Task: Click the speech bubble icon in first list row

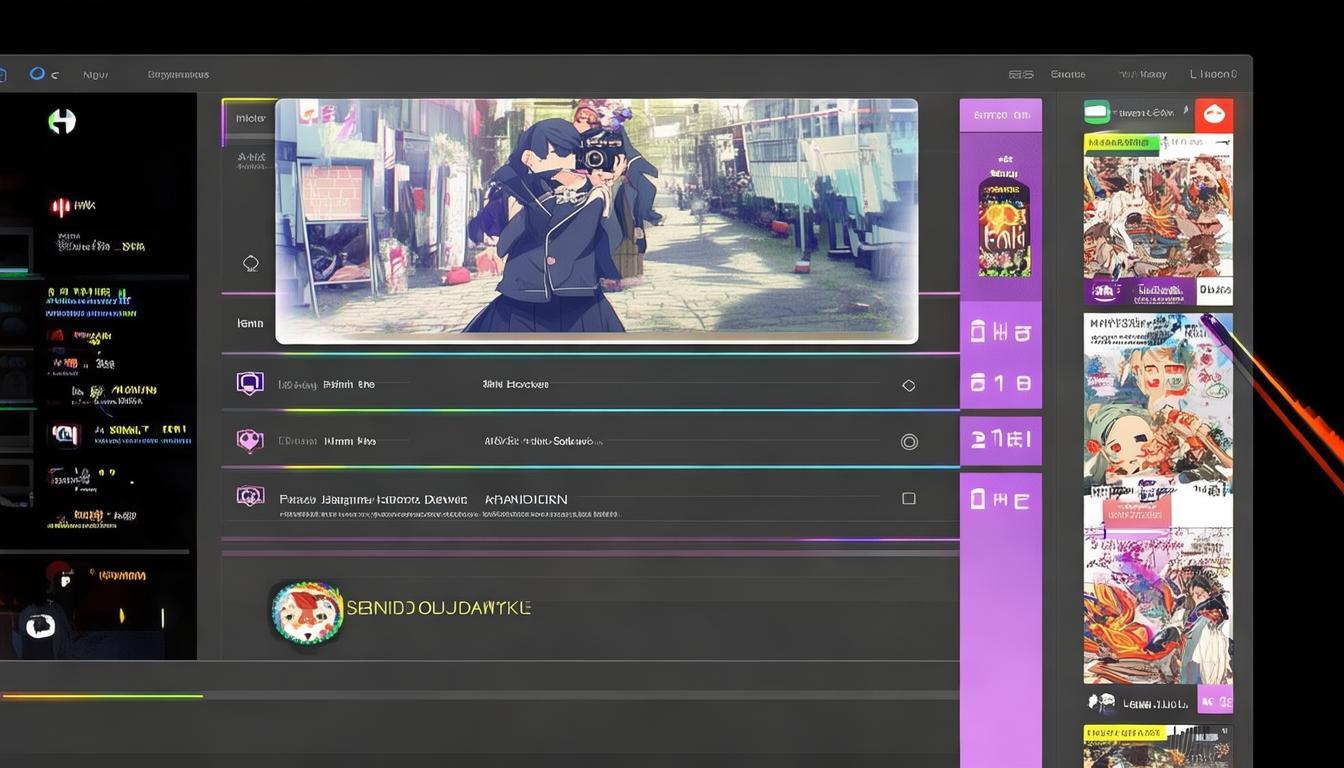Action: [250, 383]
